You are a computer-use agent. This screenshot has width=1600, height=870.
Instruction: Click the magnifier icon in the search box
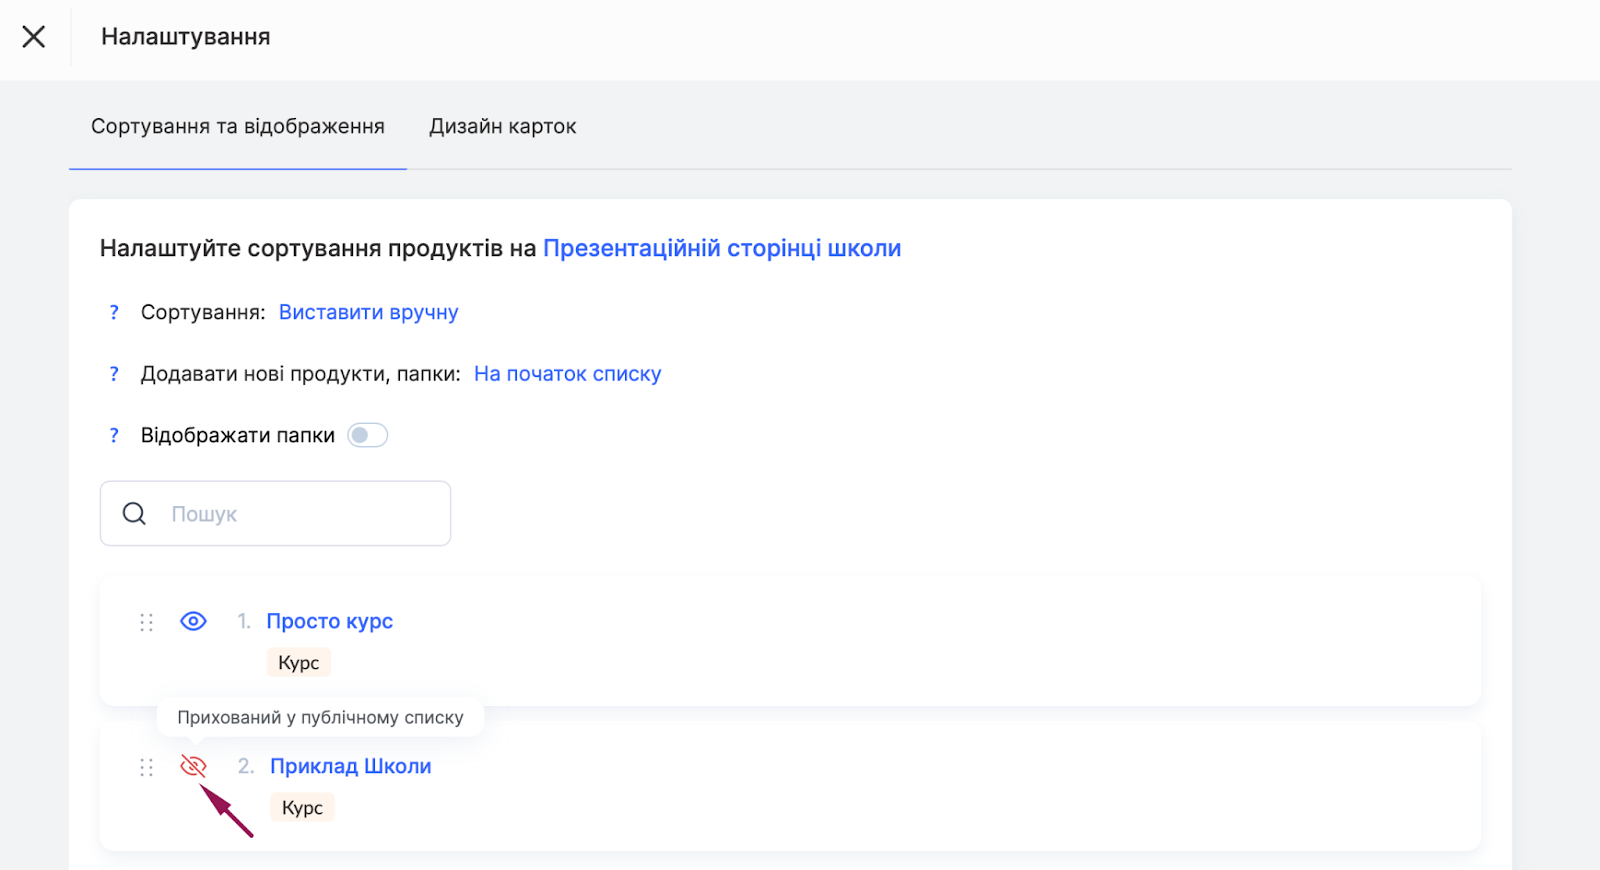click(x=134, y=514)
